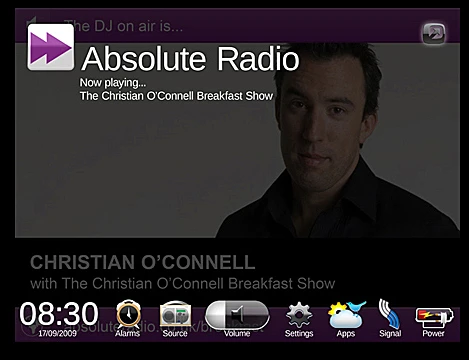Open the Alarms clock icon

(128, 314)
